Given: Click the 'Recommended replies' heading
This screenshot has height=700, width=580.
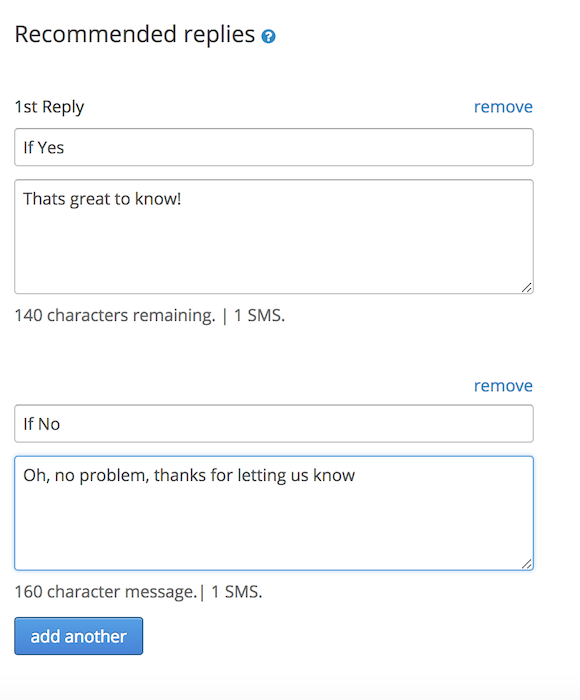Looking at the screenshot, I should pos(134,35).
